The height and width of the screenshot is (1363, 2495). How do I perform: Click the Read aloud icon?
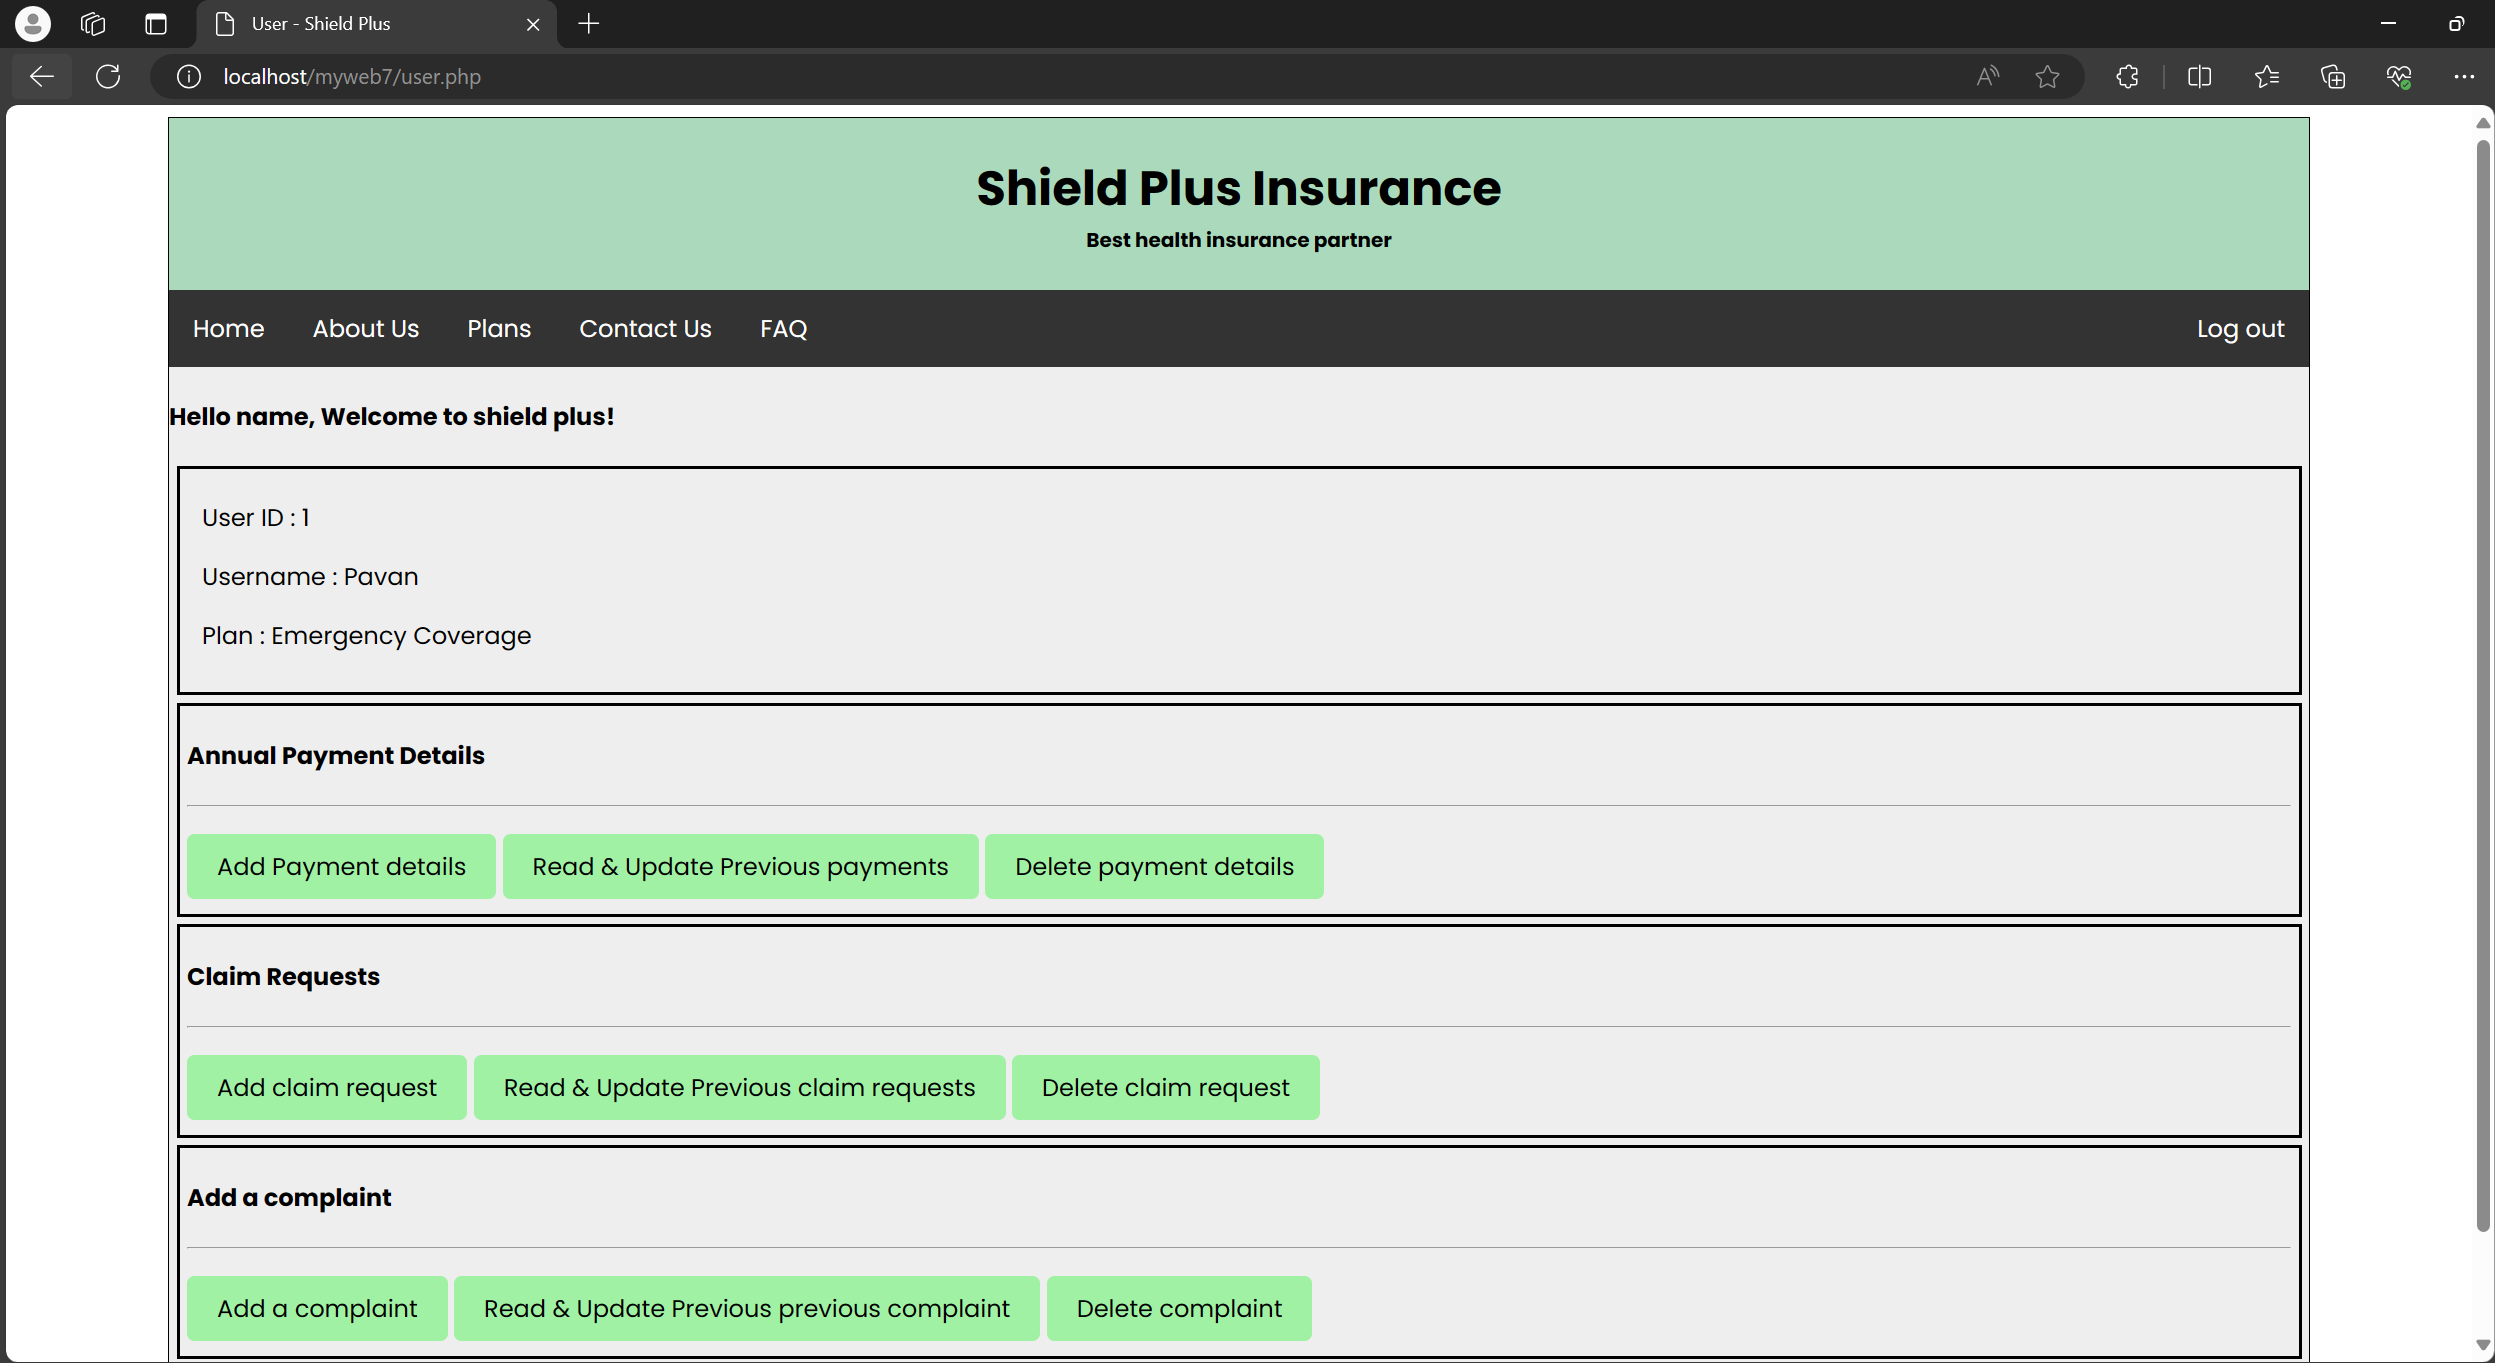[x=1988, y=77]
